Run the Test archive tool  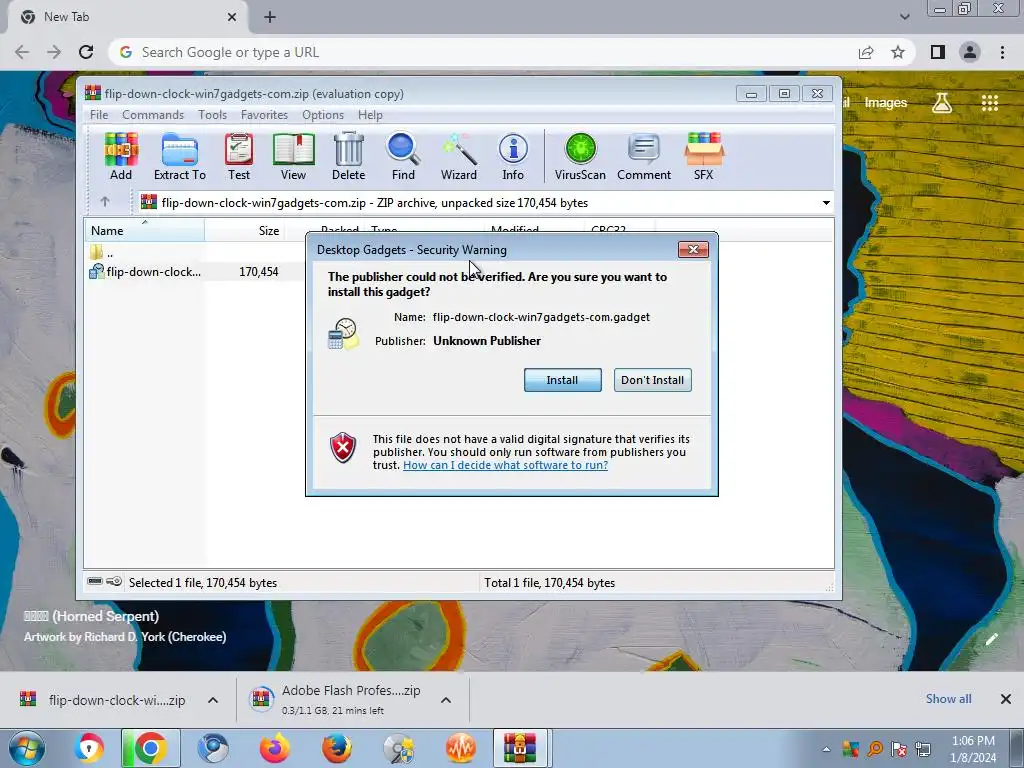click(239, 157)
